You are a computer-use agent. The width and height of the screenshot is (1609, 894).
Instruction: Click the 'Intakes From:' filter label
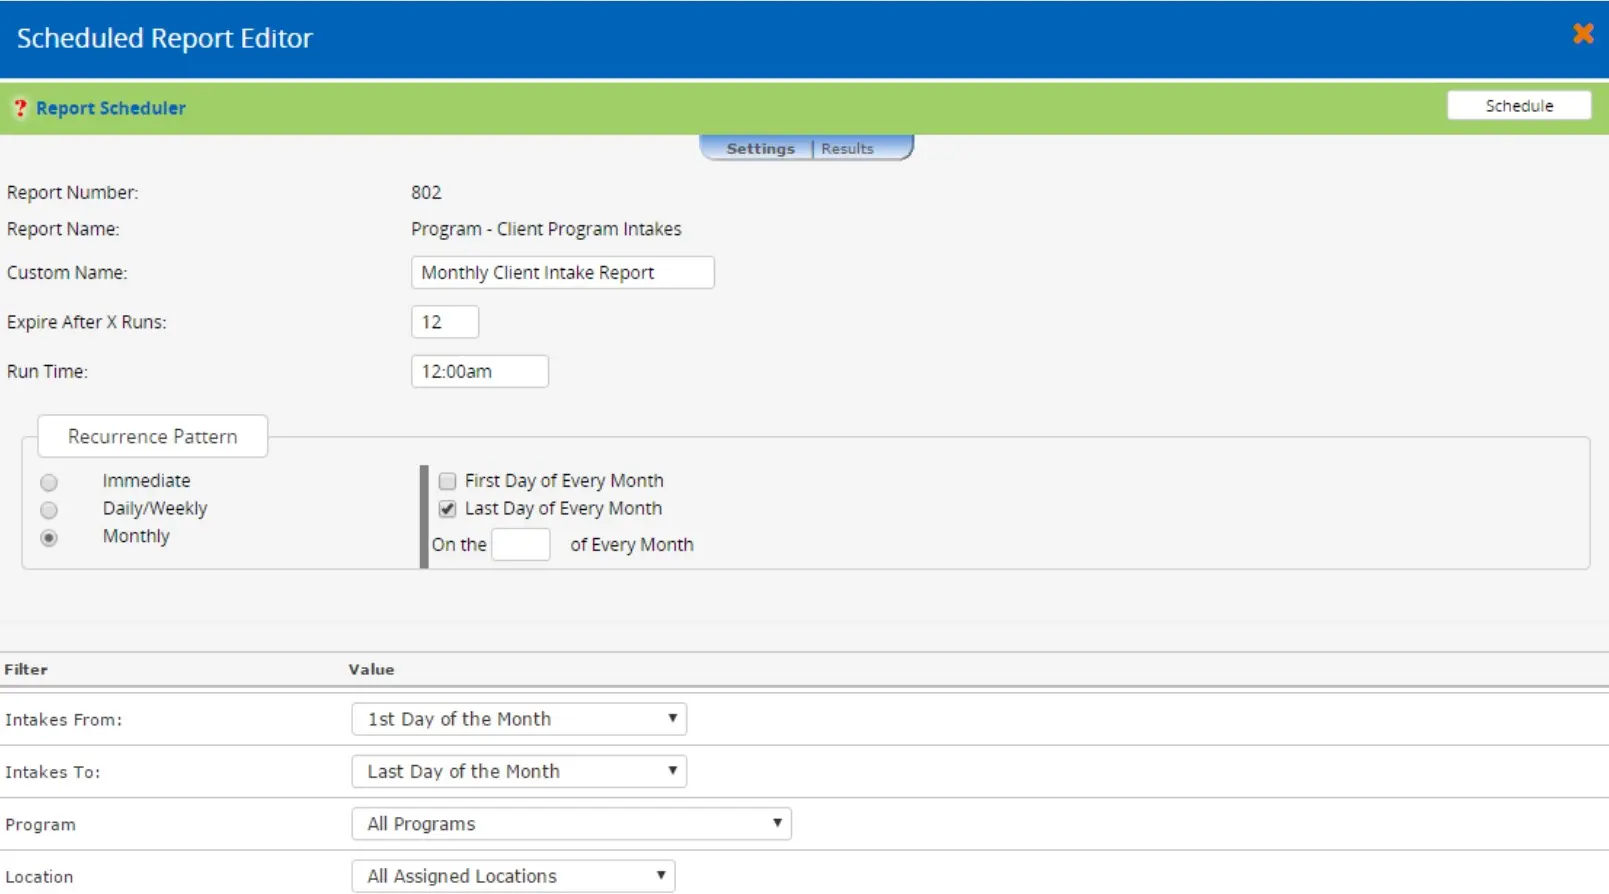click(64, 720)
